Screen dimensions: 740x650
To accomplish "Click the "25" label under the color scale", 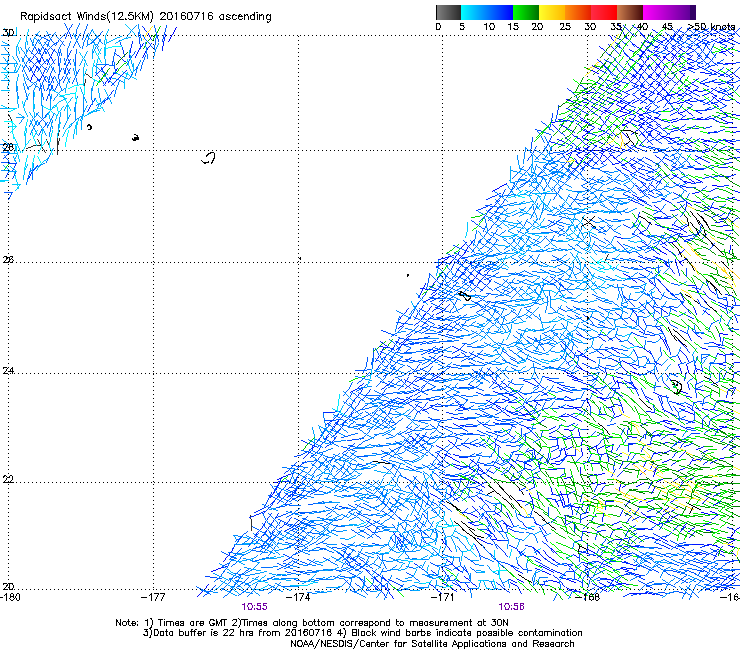I will [565, 27].
